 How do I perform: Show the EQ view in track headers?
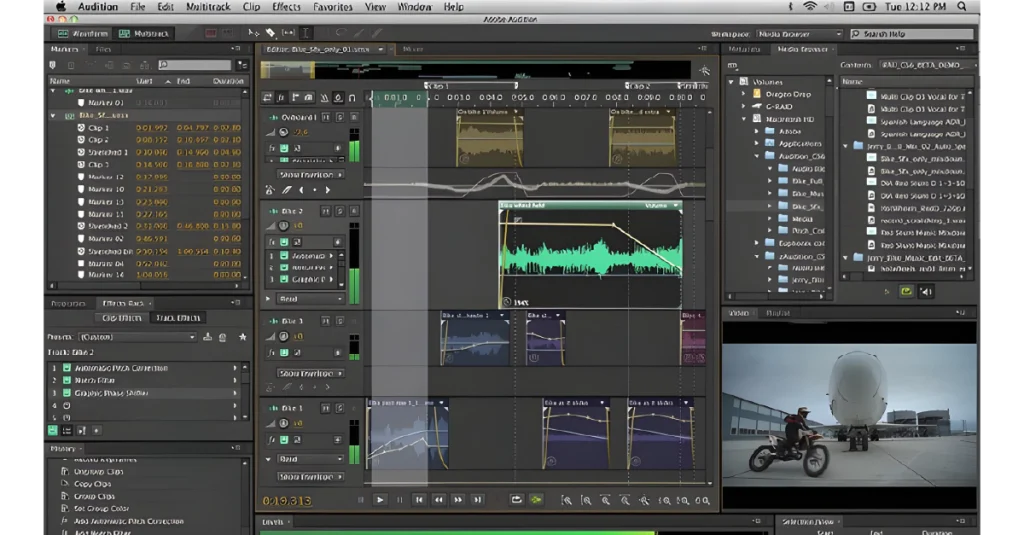309,97
